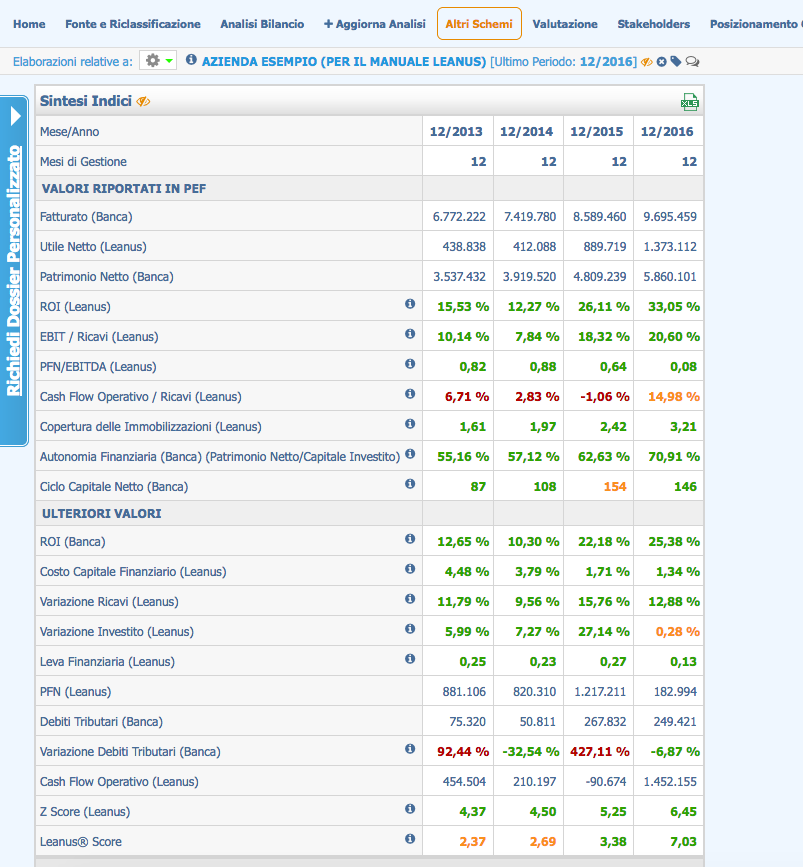803x867 pixels.
Task: Show info for Leva Finanziaria (Leanus)
Action: coord(409,659)
